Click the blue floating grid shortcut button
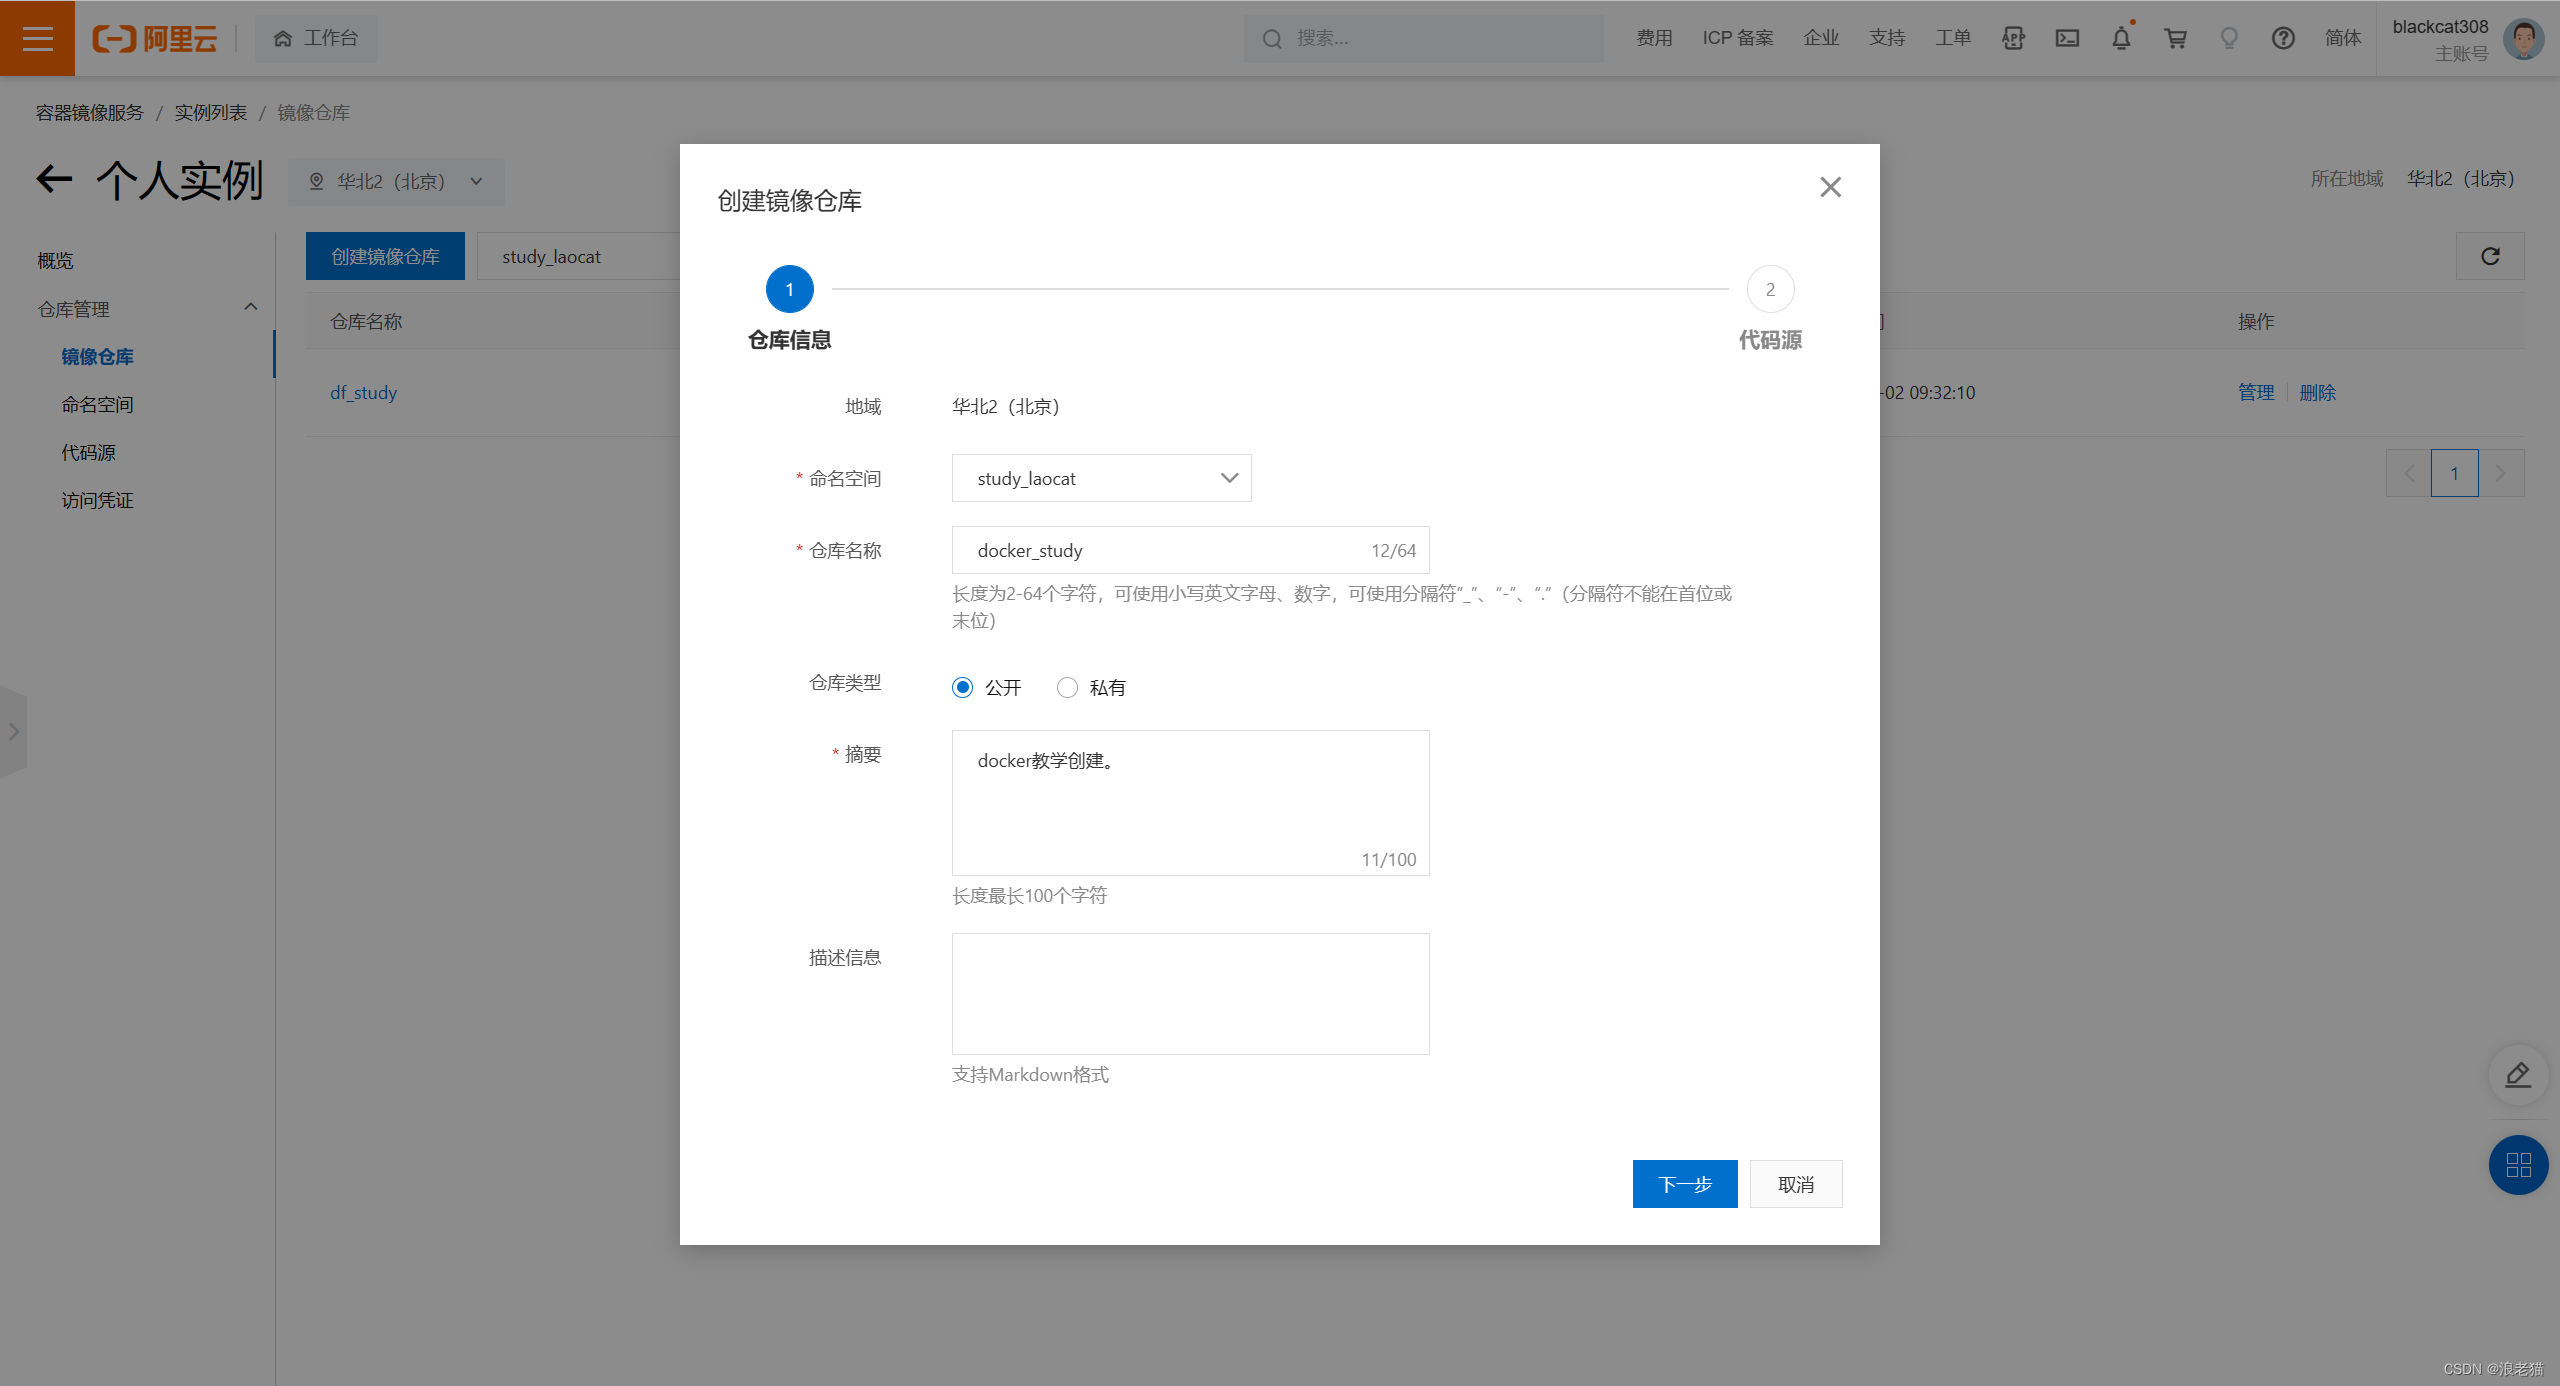Screen dimensions: 2560x1386 (x=2518, y=1165)
